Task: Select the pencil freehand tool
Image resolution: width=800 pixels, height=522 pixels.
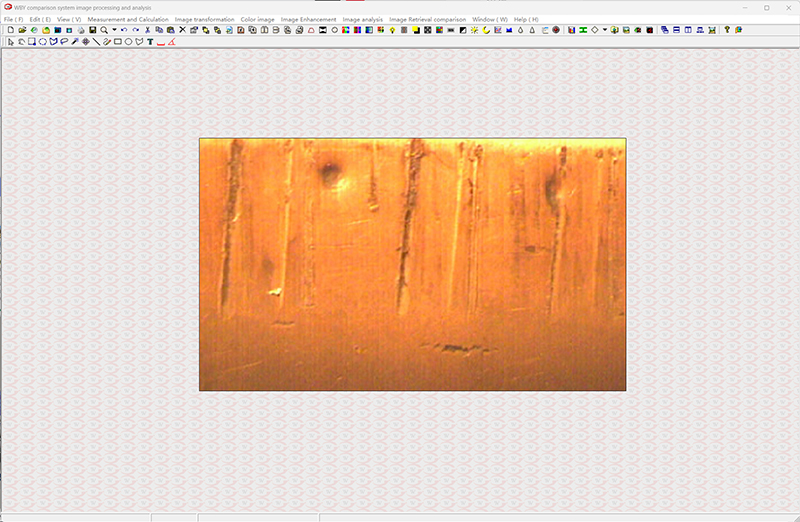Action: tap(107, 42)
